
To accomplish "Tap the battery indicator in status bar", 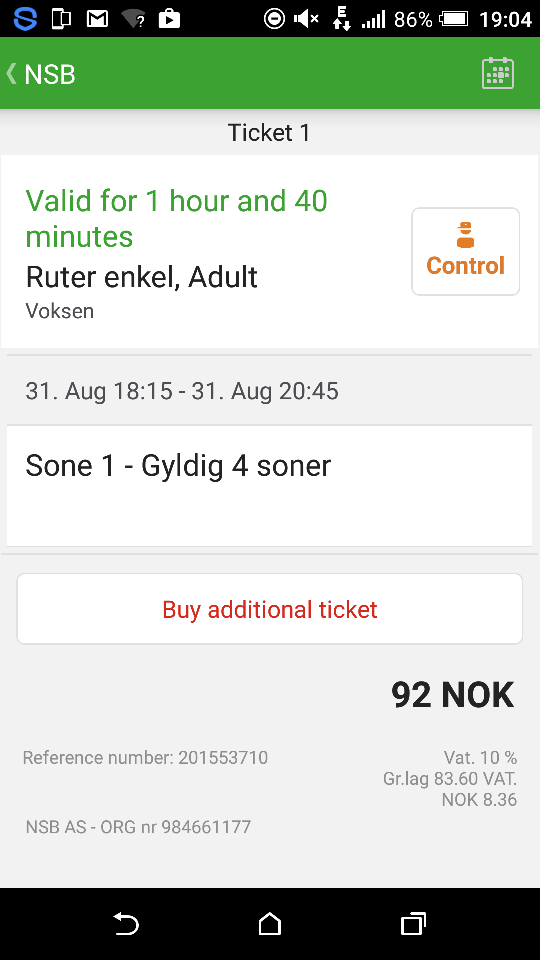I will pyautogui.click(x=454, y=19).
